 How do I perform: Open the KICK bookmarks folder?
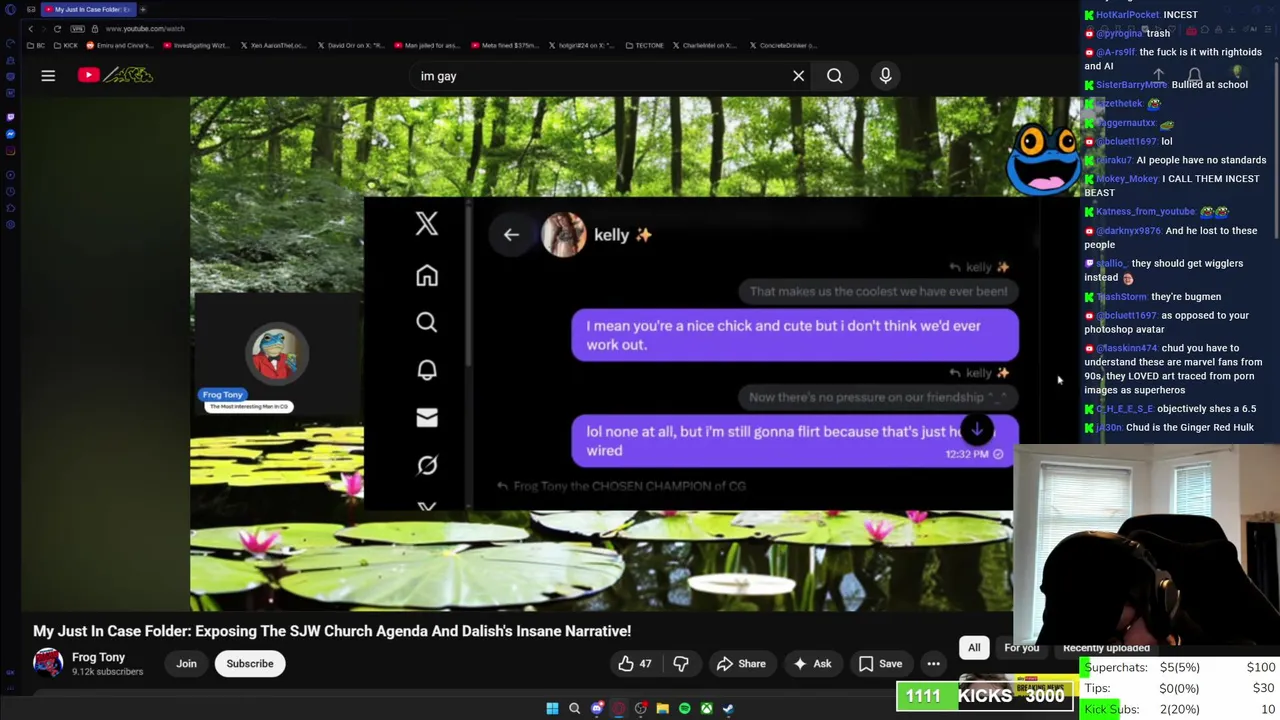67,45
